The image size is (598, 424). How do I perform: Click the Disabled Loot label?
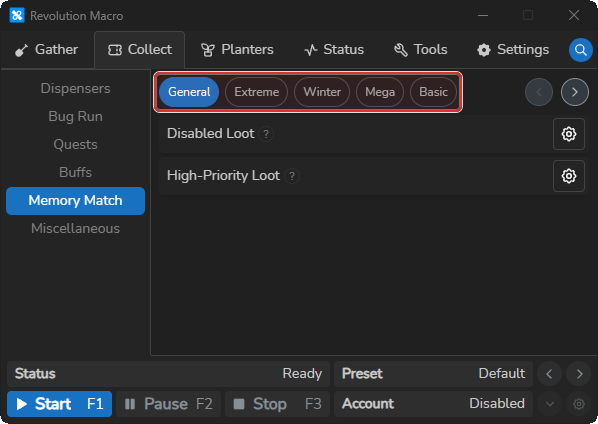pos(211,133)
